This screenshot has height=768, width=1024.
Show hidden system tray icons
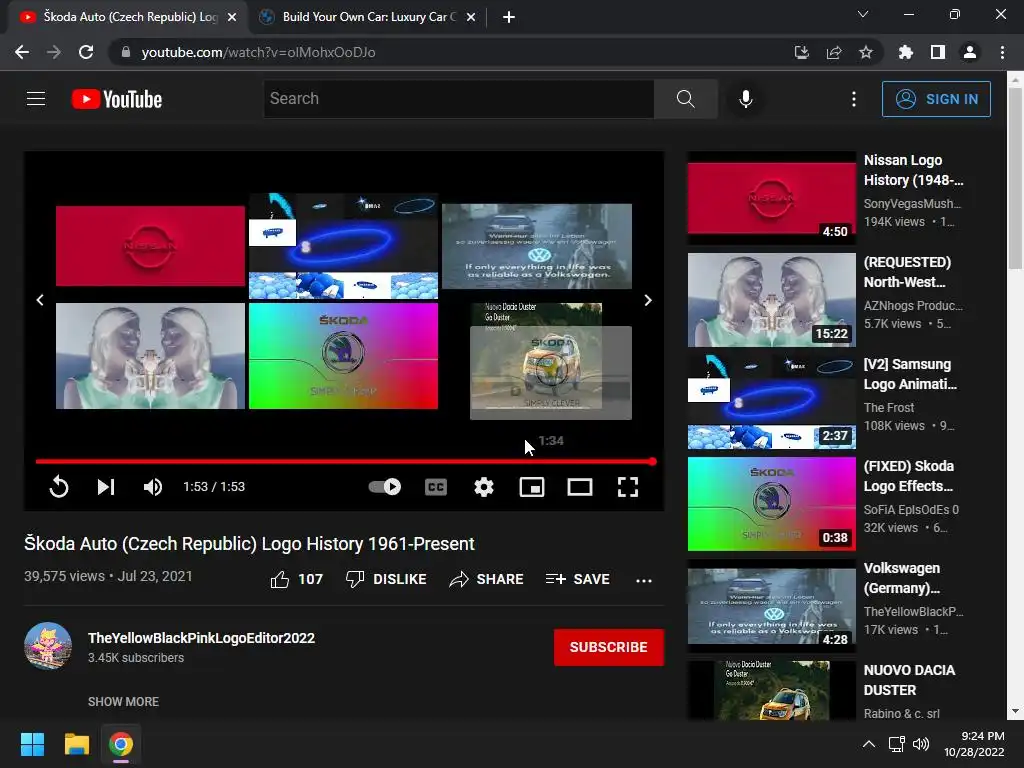(869, 744)
